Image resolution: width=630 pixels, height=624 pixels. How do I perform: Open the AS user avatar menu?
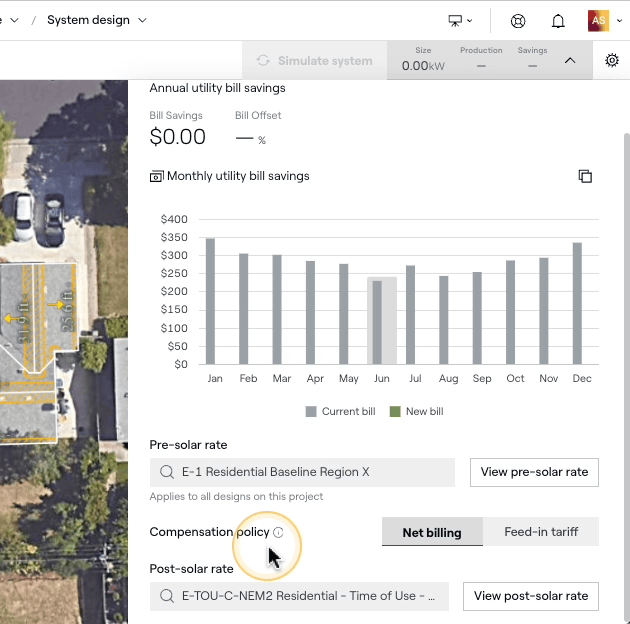[x=599, y=20]
